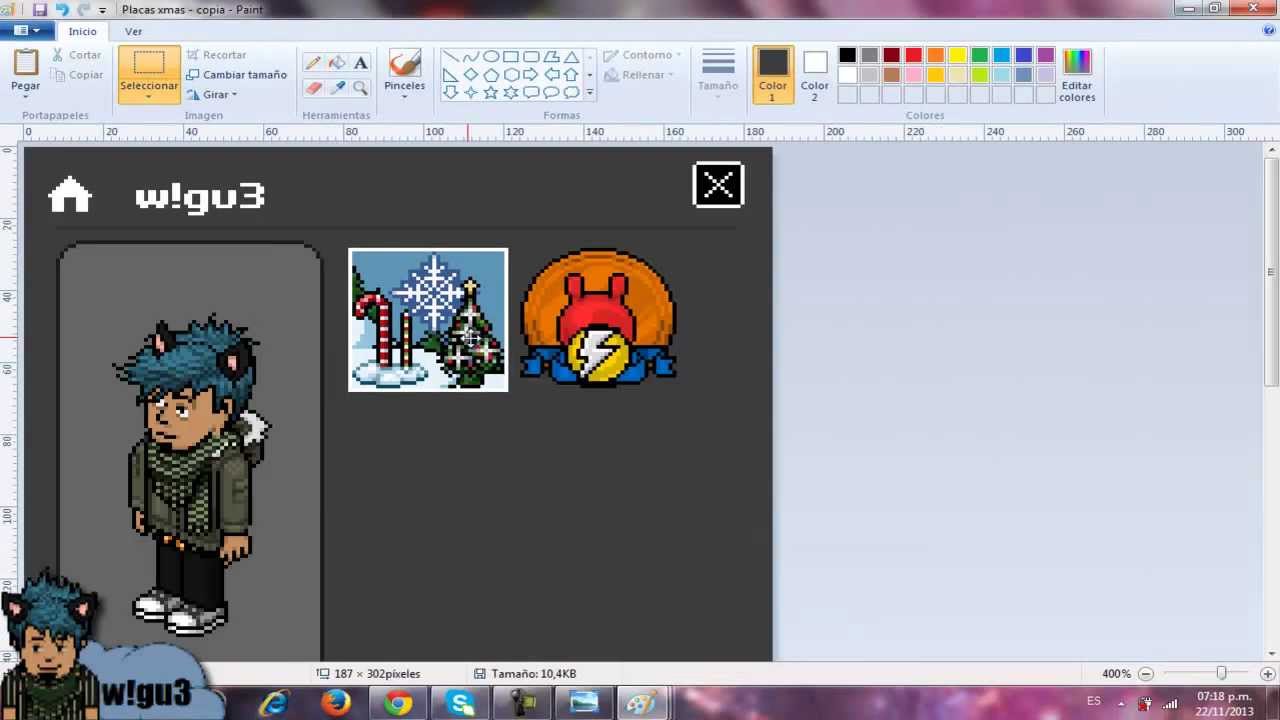Select the Color picker eyedropper tool
The width and height of the screenshot is (1280, 720).
click(337, 88)
